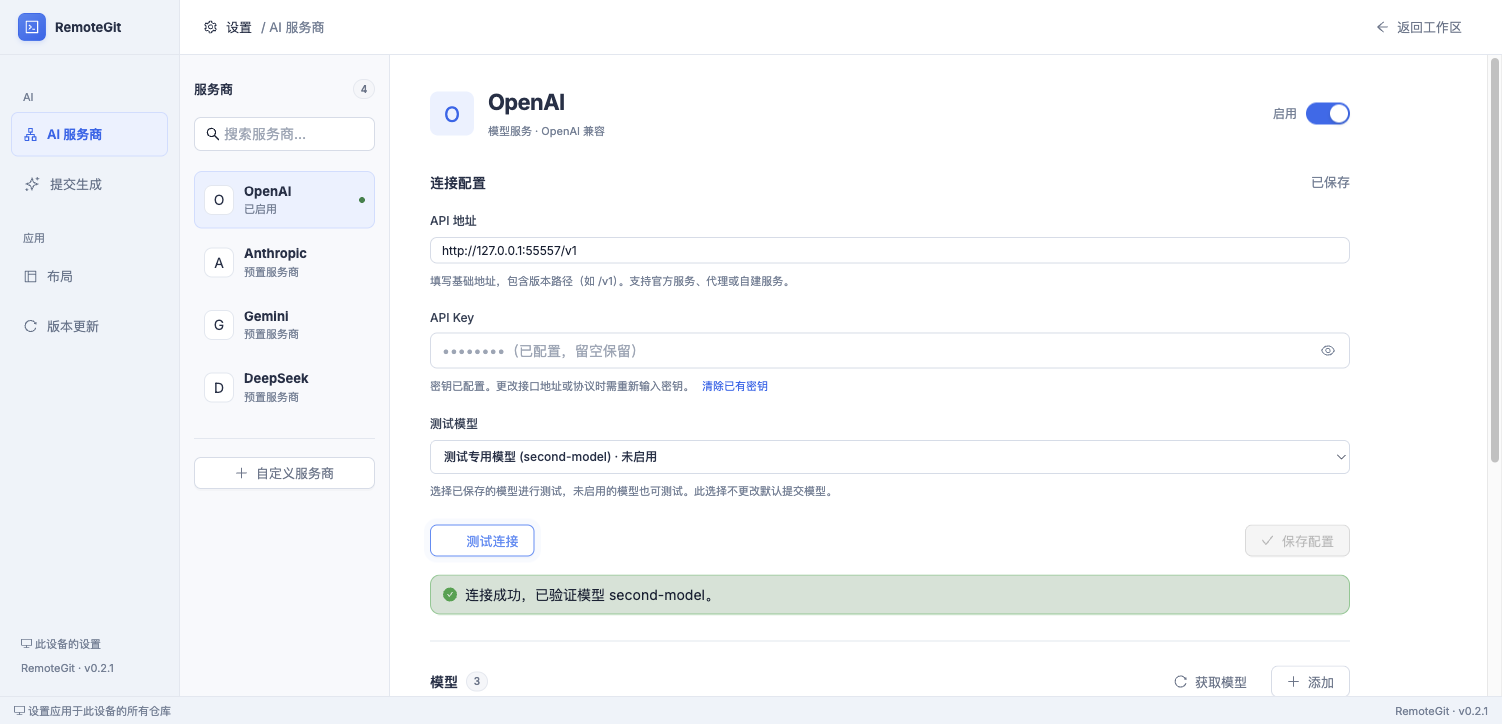Click the back arrow icon beside 返回工作区
1502x724 pixels.
(x=1383, y=27)
